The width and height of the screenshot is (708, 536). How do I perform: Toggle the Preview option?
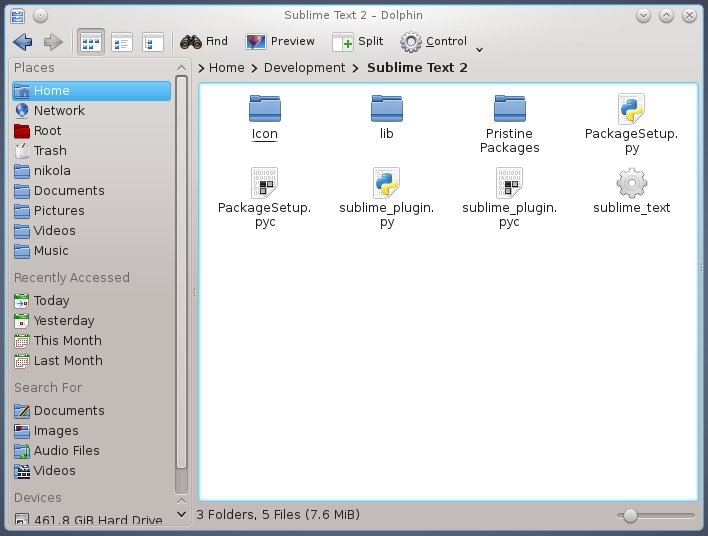tap(280, 42)
